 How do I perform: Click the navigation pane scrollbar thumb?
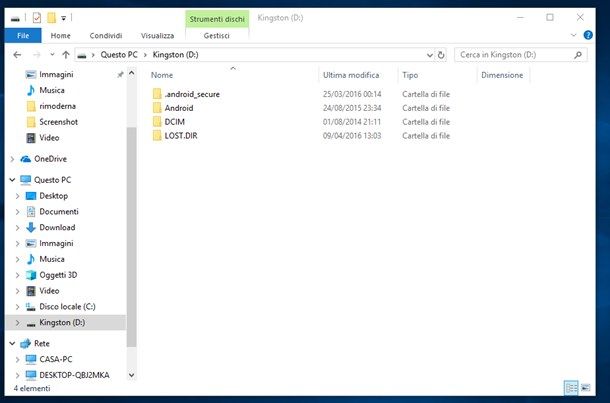131,237
